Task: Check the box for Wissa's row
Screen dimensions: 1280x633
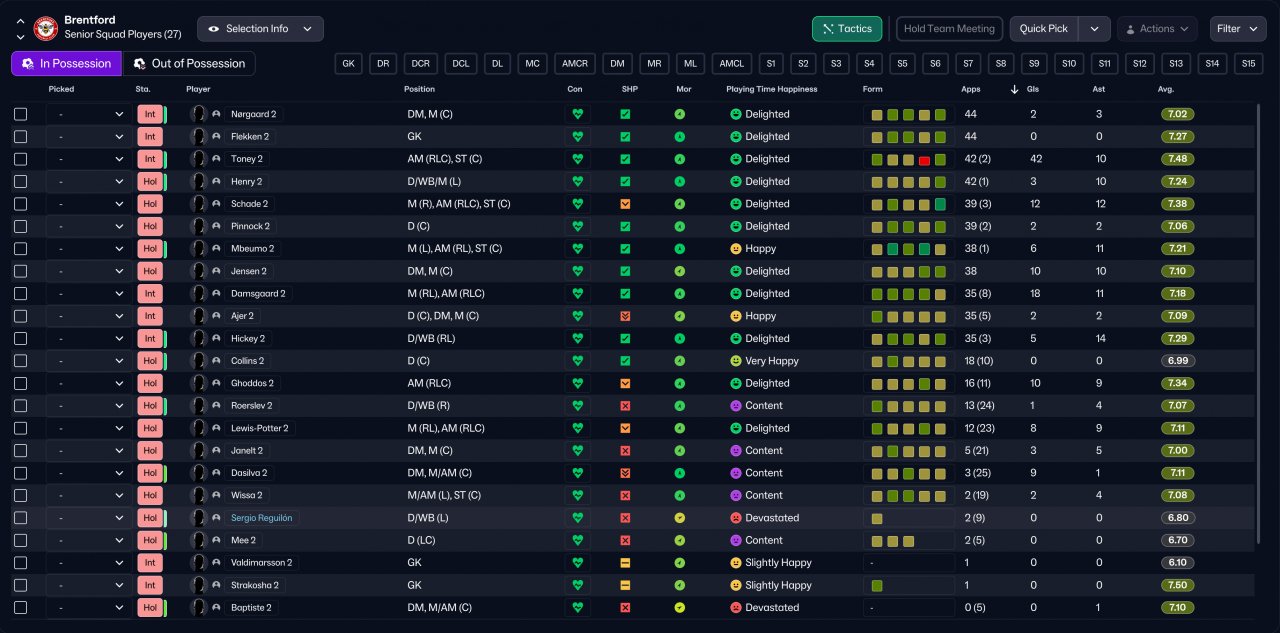Action: 21,495
